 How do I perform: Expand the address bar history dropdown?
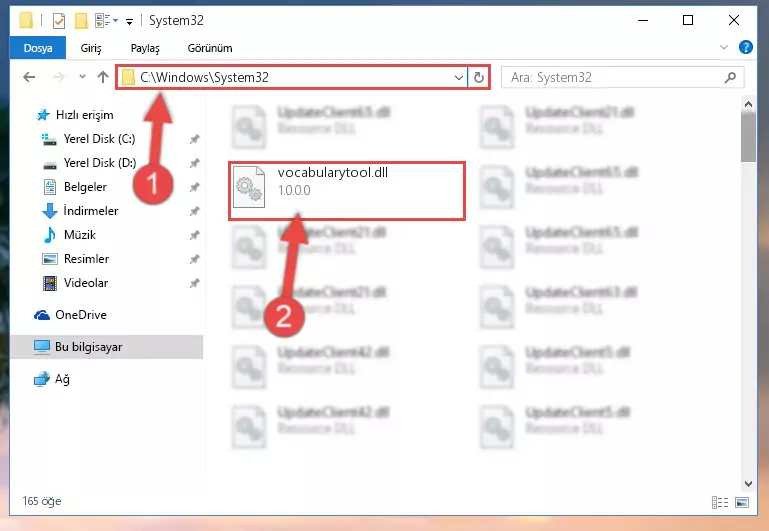coord(459,77)
